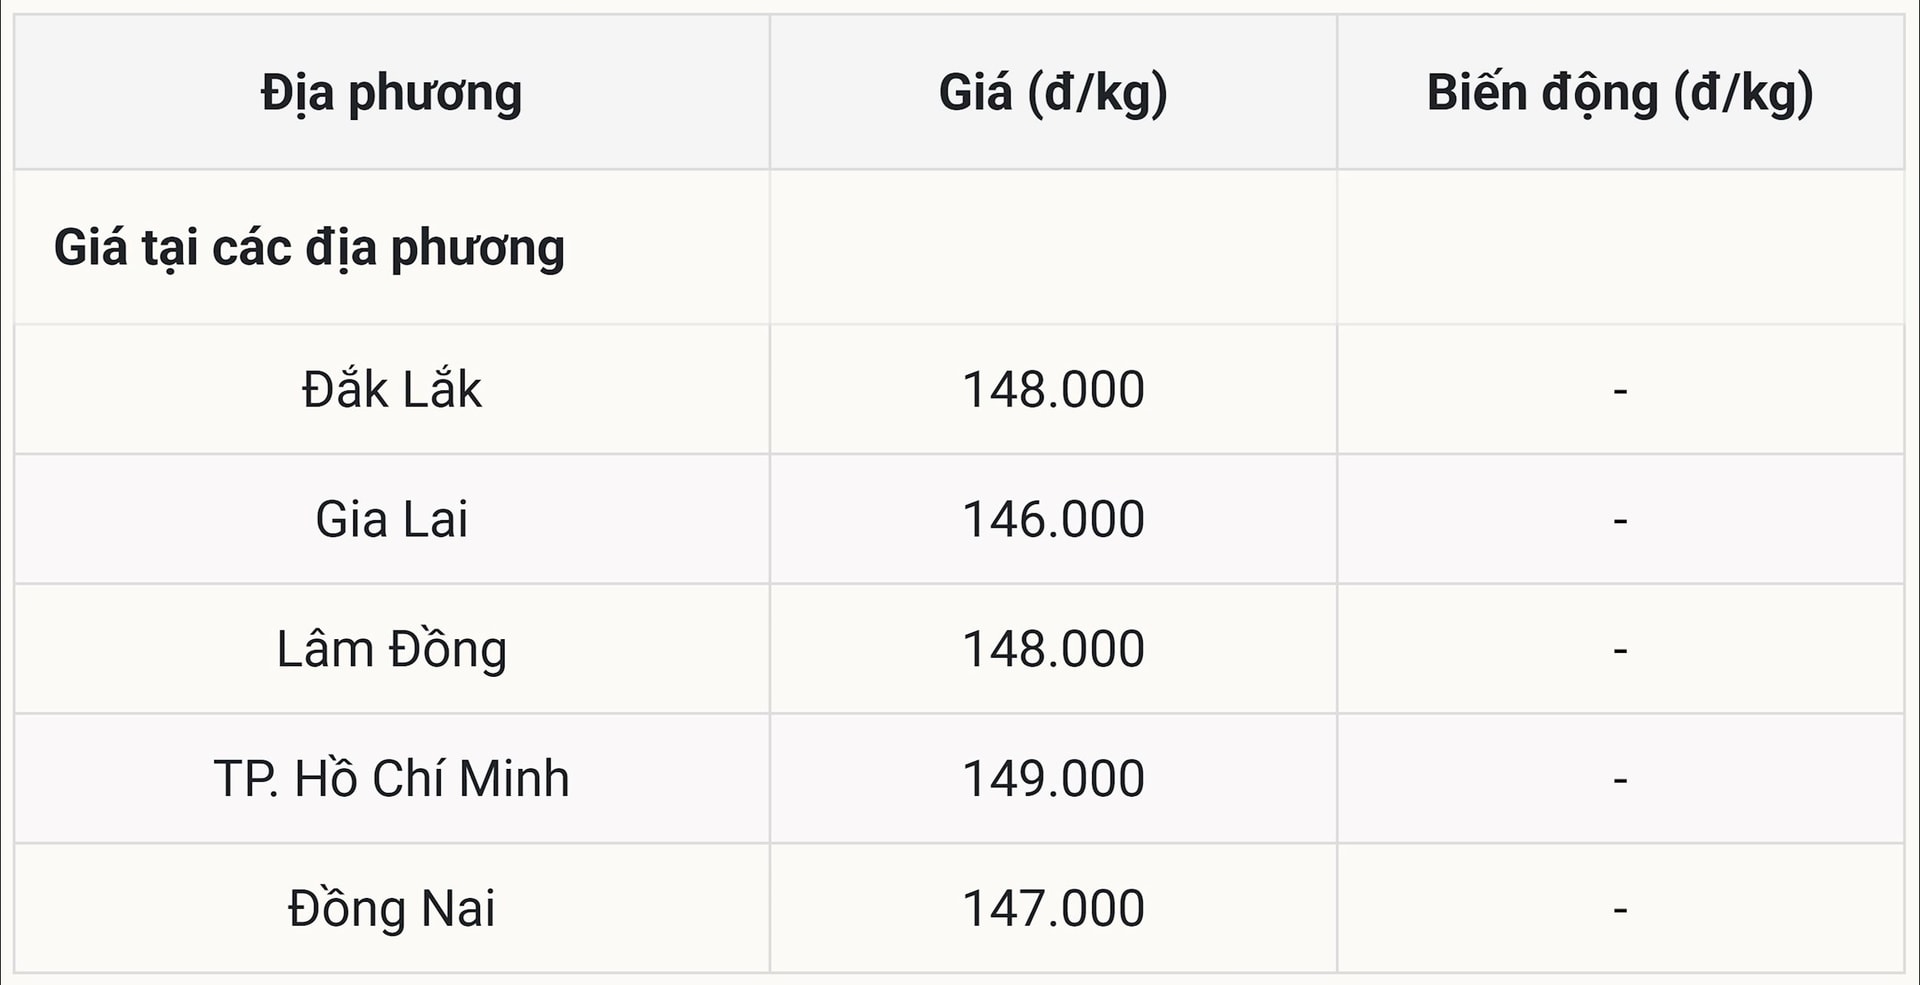Select the Đắk Lắk location cell

[391, 389]
